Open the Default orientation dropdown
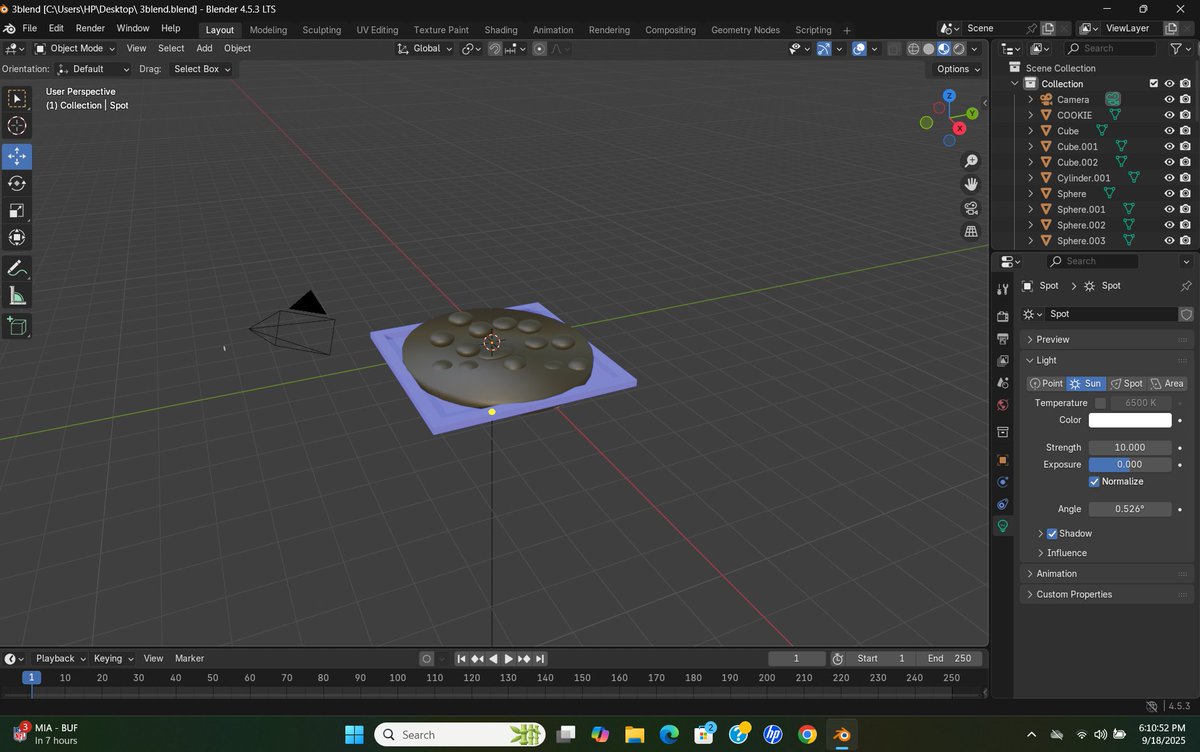This screenshot has height=752, width=1200. 93,69
